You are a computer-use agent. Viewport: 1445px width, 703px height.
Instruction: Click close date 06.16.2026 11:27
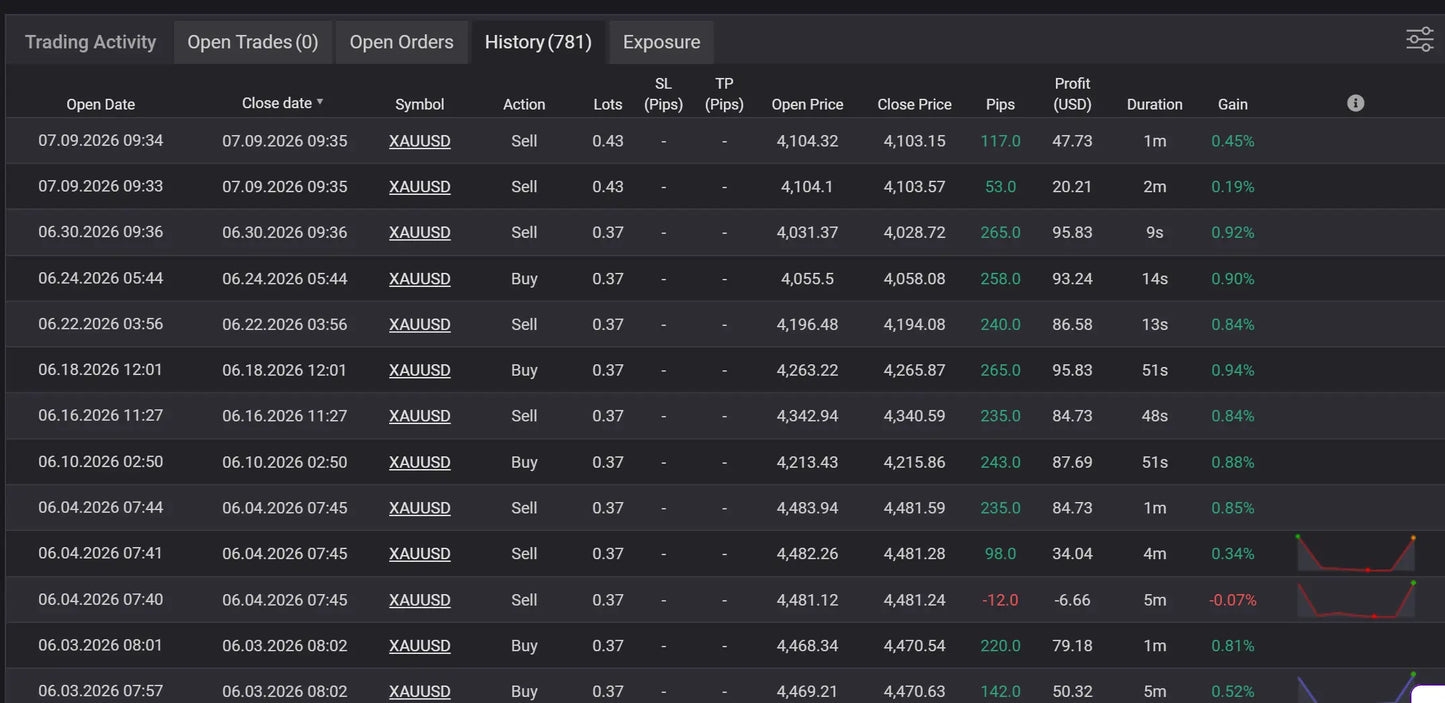click(284, 416)
